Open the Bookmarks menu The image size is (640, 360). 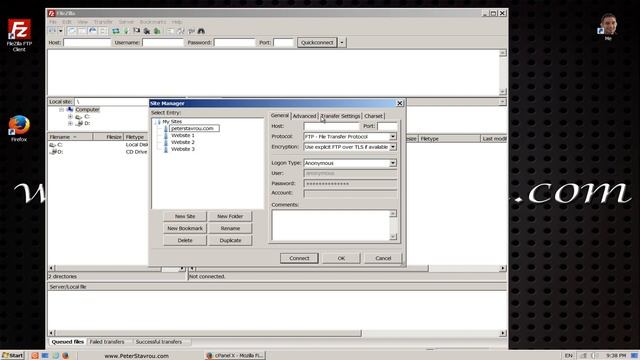(153, 22)
